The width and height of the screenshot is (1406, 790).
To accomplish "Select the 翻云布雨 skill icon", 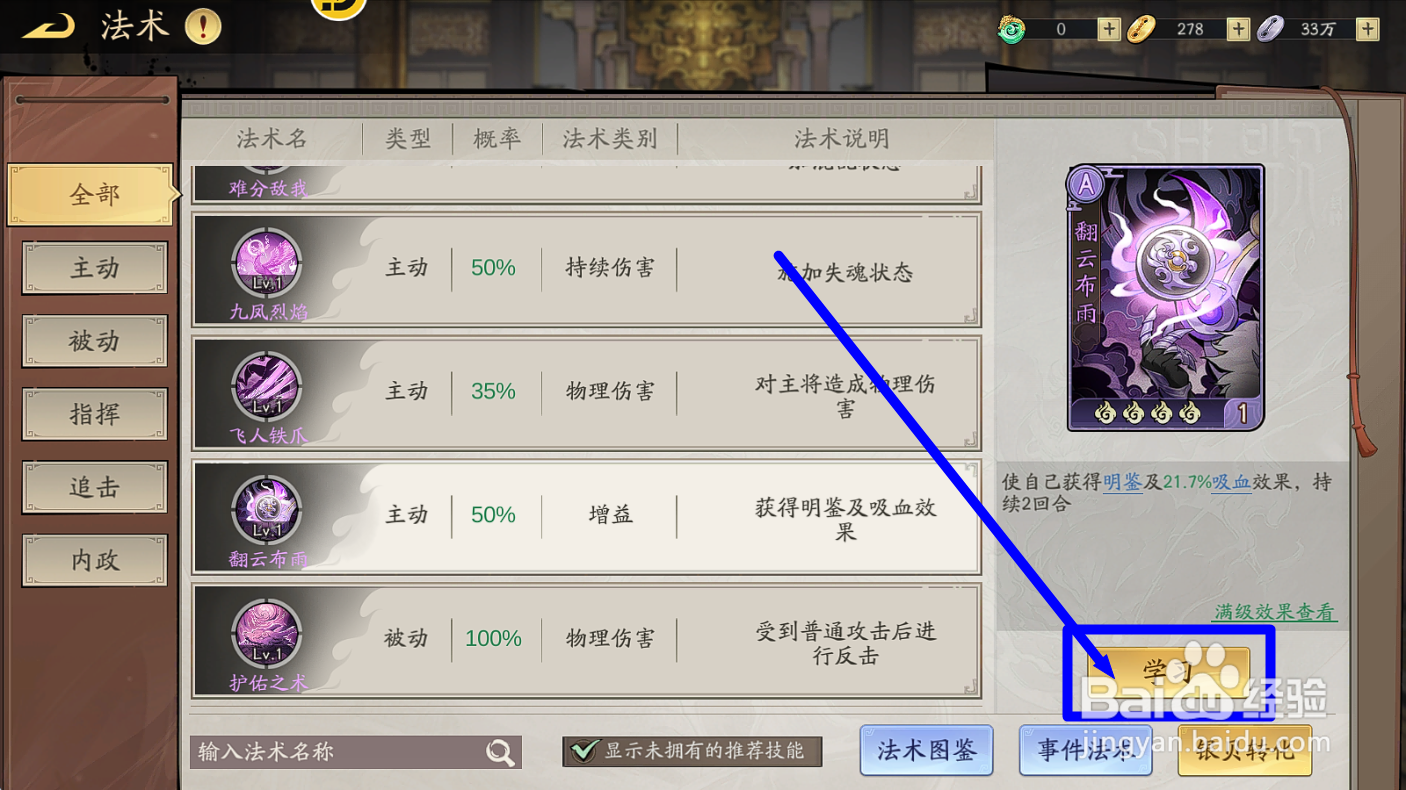I will point(267,511).
